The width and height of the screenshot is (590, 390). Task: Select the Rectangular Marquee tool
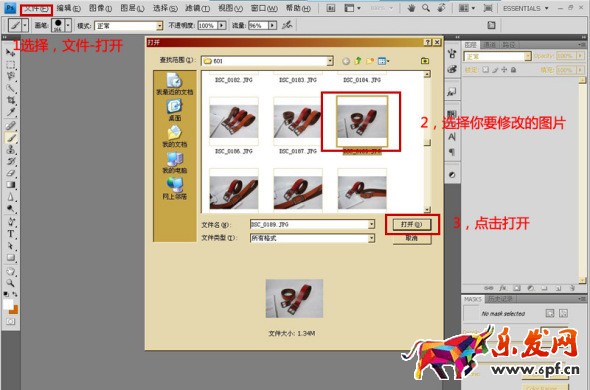(x=10, y=65)
